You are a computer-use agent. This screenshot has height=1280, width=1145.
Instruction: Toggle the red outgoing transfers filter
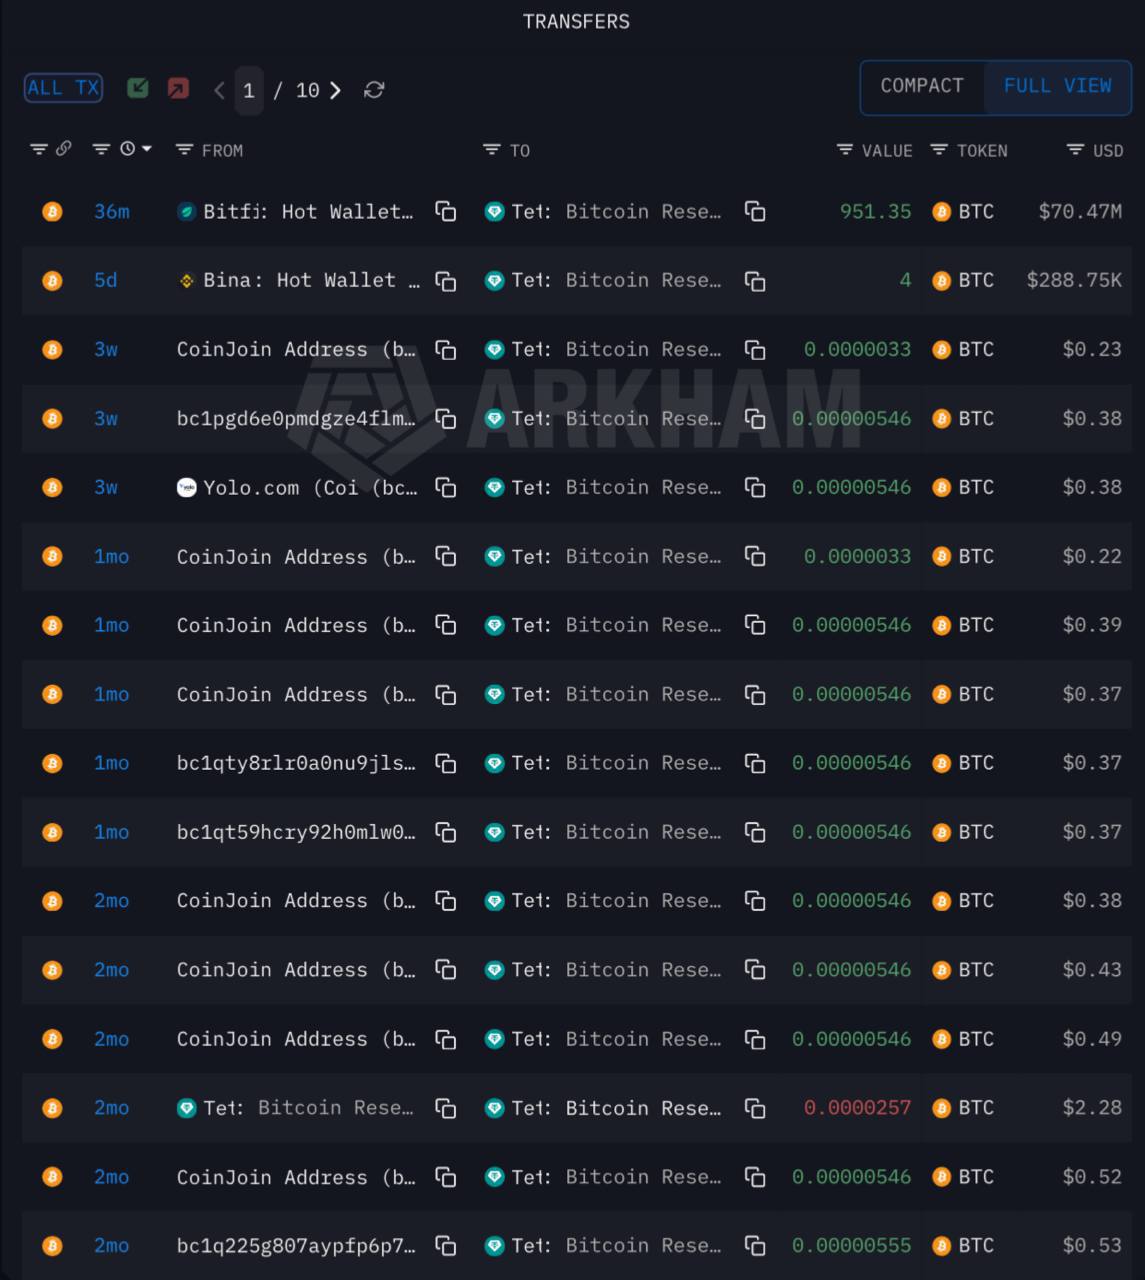(x=178, y=89)
